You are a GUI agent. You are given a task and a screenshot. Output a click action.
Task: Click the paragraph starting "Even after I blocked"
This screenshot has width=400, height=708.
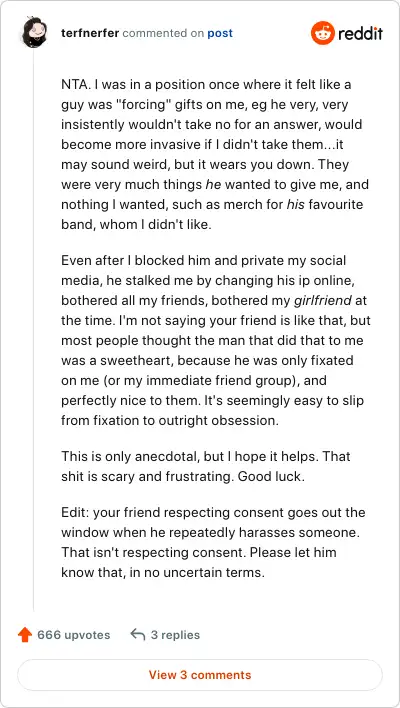pyautogui.click(x=216, y=340)
